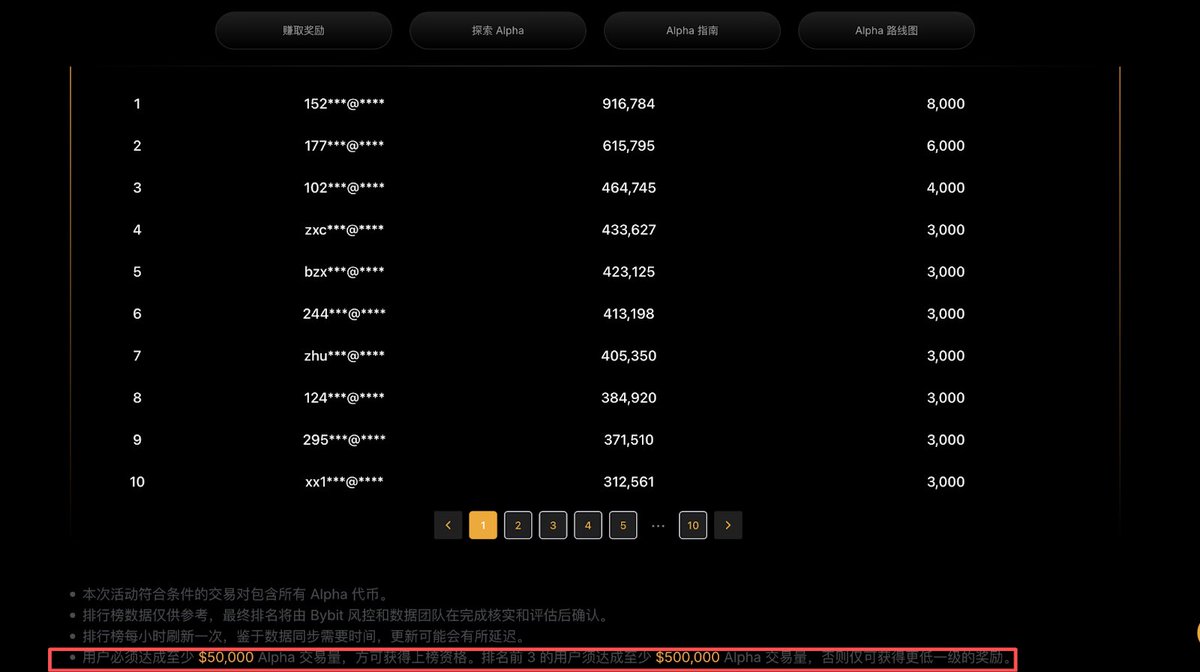The height and width of the screenshot is (672, 1200).
Task: Go to leaderboard page 3
Action: click(x=553, y=525)
